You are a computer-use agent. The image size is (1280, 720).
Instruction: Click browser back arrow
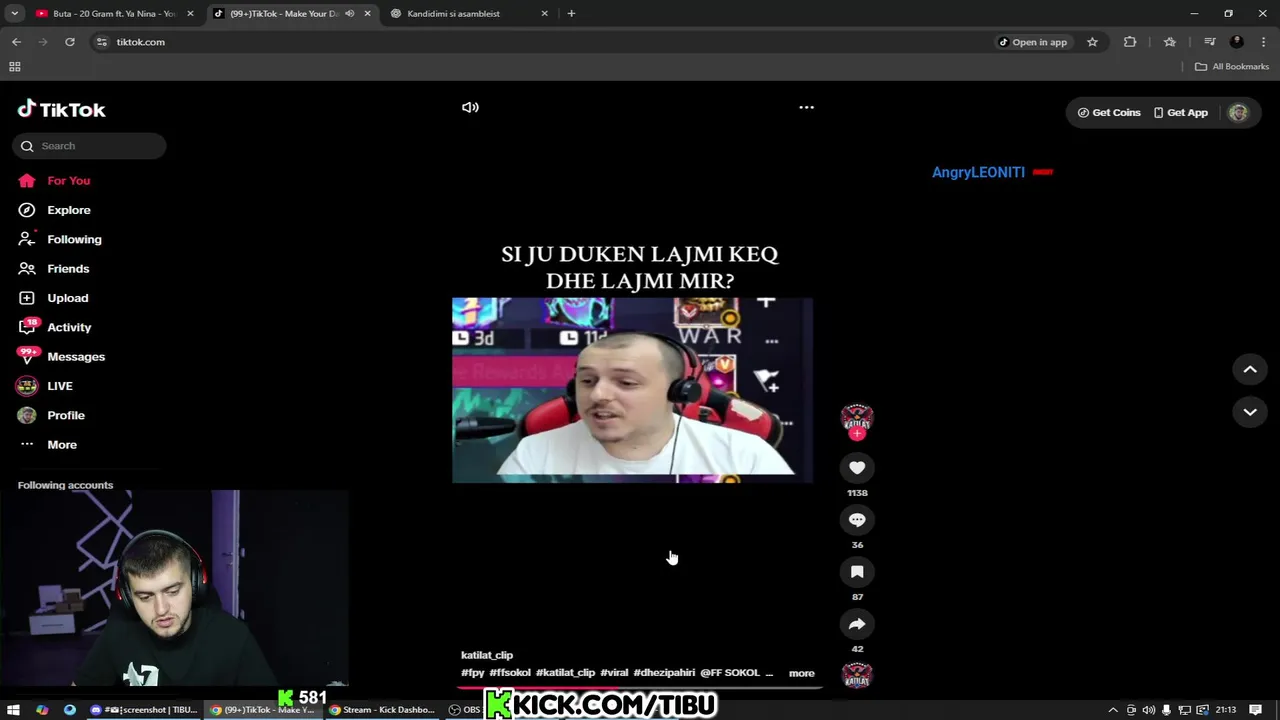click(16, 42)
